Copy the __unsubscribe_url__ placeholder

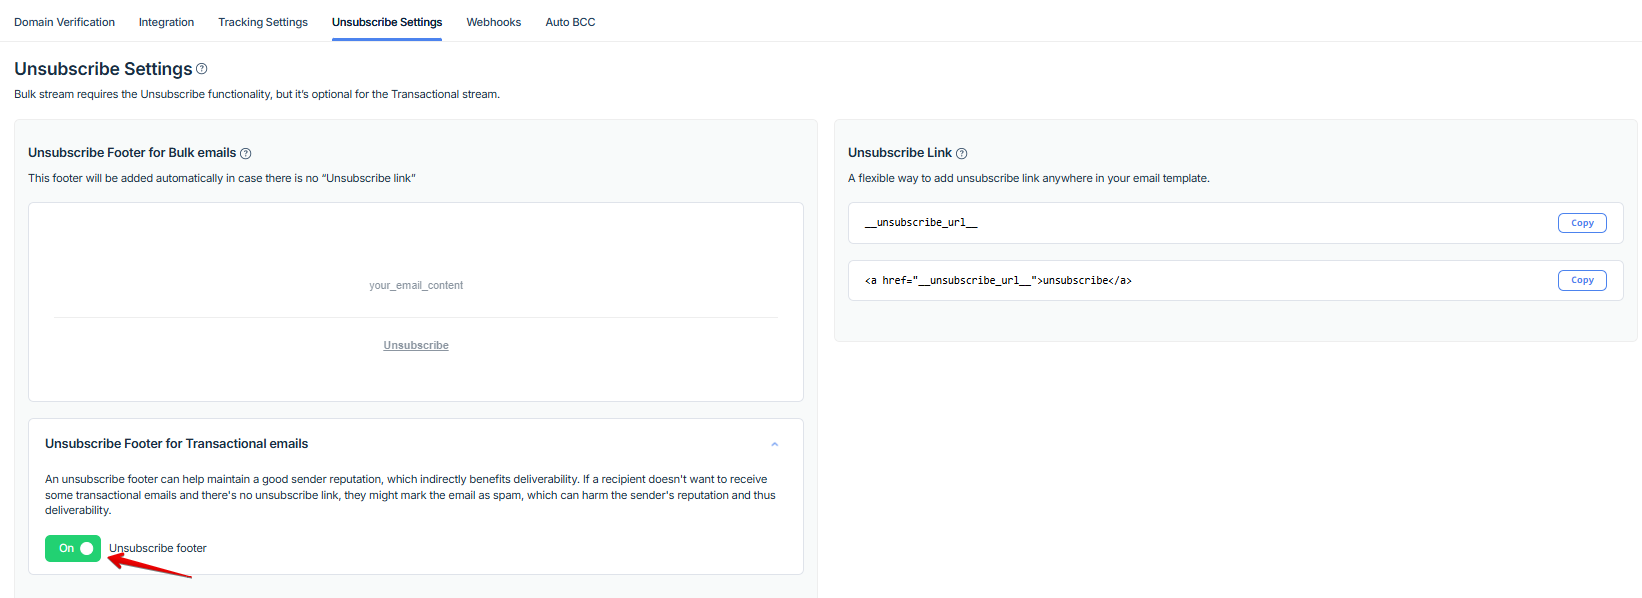click(x=1582, y=223)
